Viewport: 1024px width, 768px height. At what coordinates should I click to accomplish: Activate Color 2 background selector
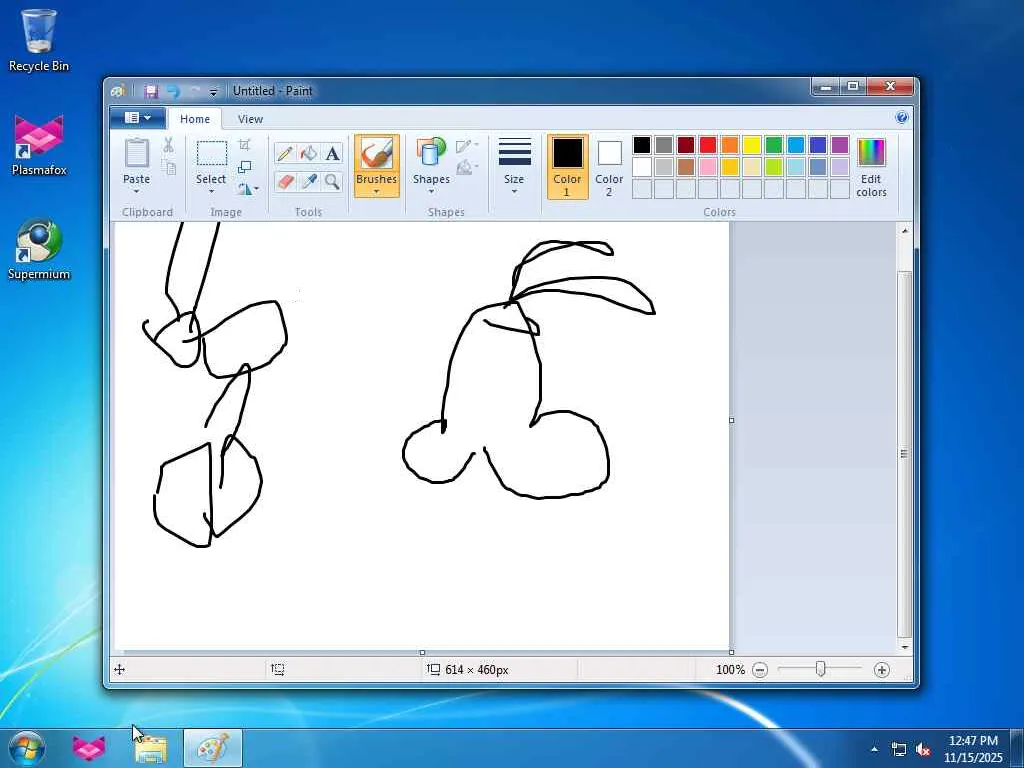pyautogui.click(x=609, y=167)
